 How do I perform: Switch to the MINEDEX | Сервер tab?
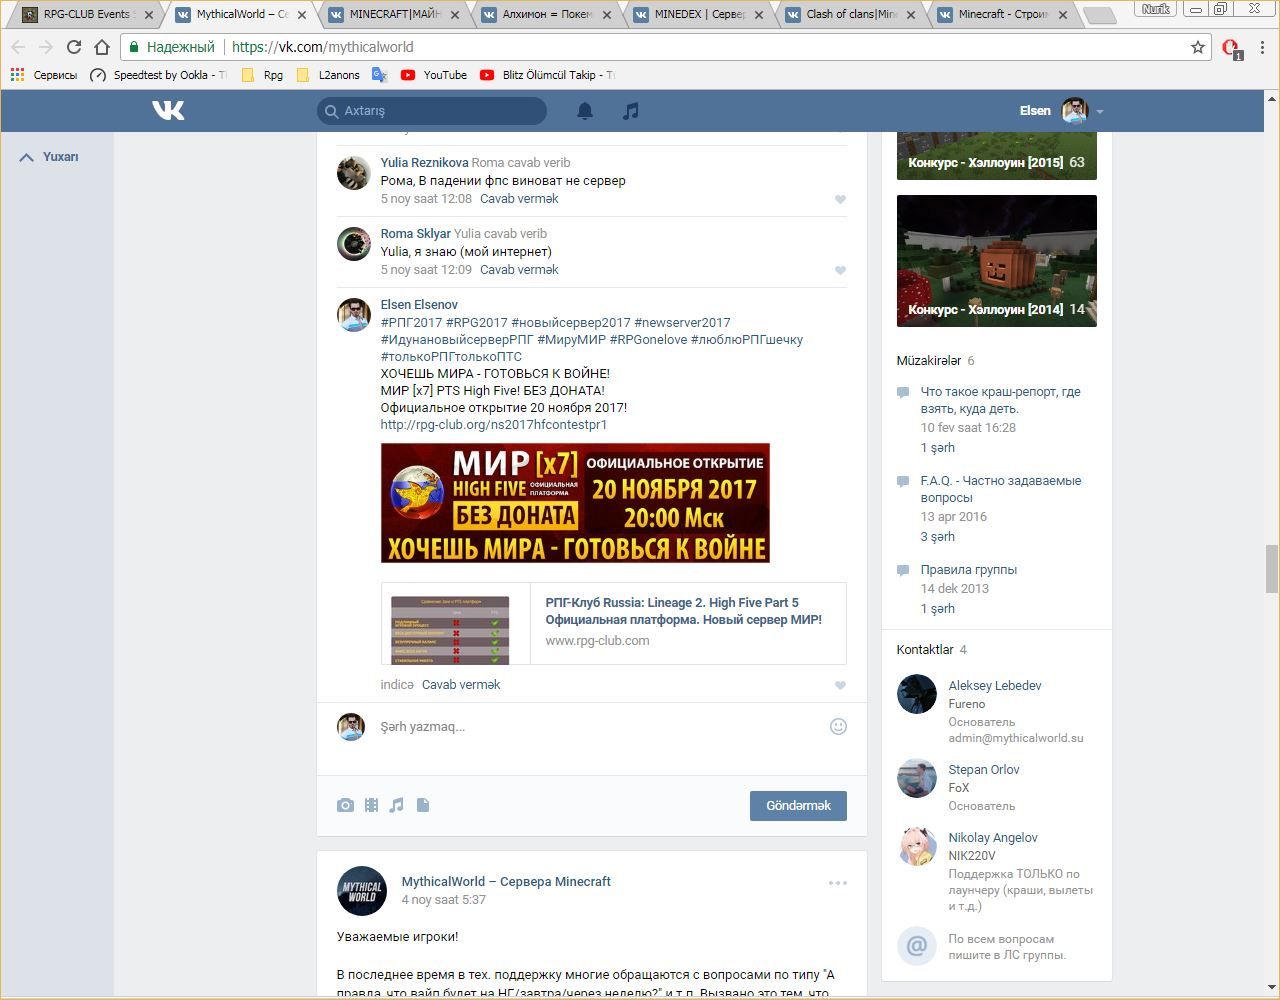(x=700, y=15)
